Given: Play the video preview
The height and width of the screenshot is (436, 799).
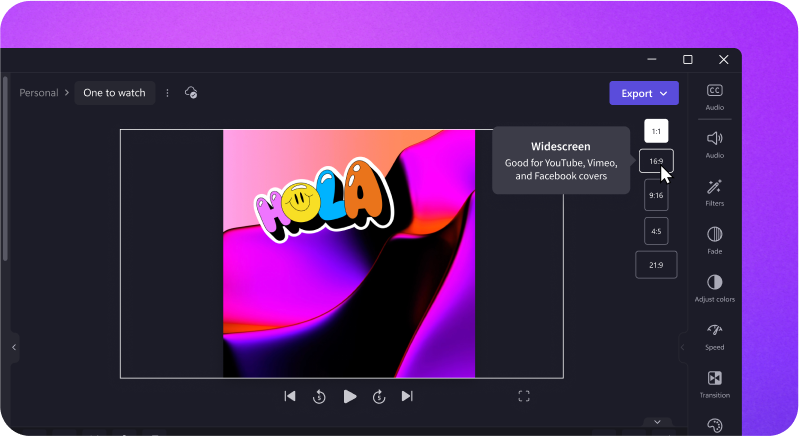Looking at the screenshot, I should point(349,396).
